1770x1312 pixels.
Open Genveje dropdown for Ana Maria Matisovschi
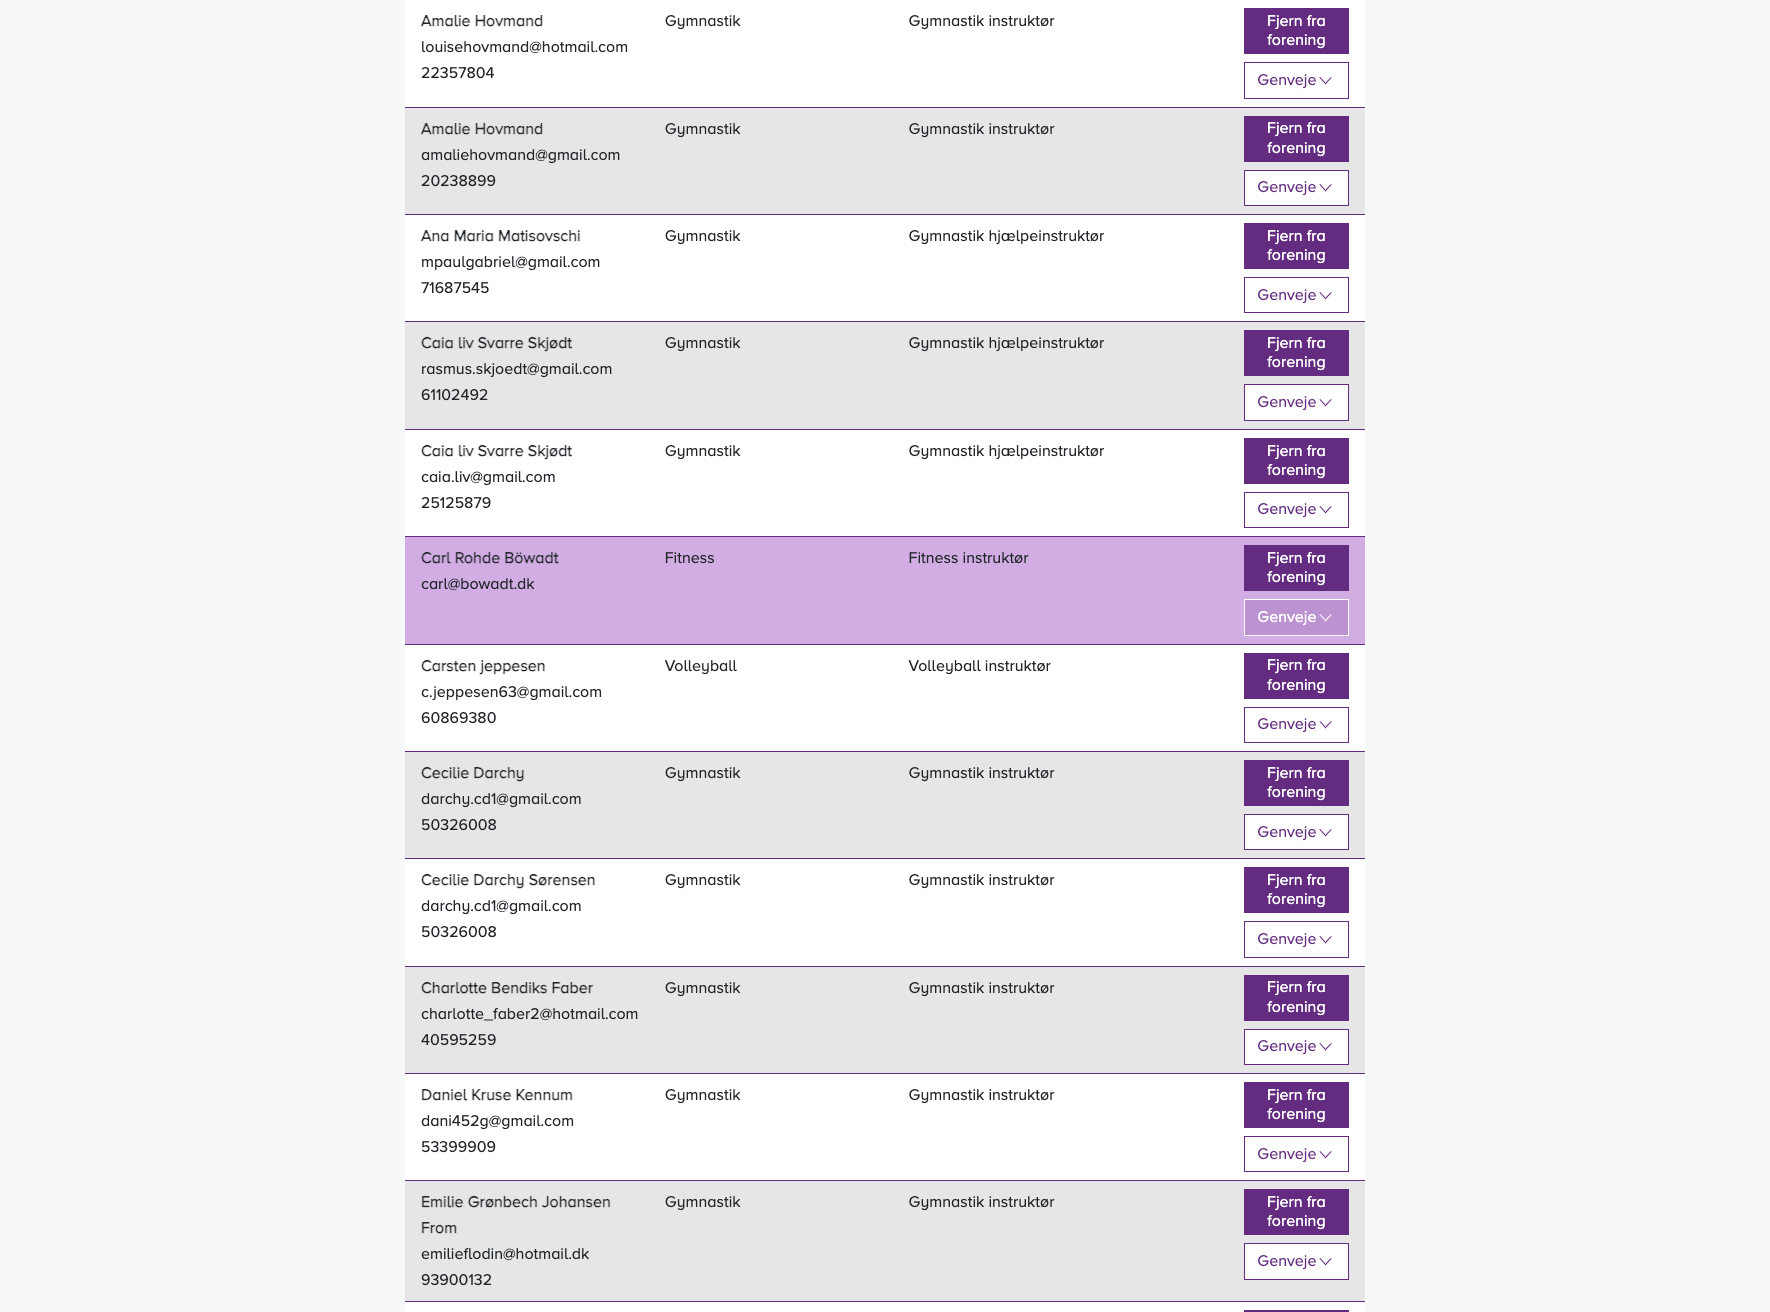click(1296, 295)
